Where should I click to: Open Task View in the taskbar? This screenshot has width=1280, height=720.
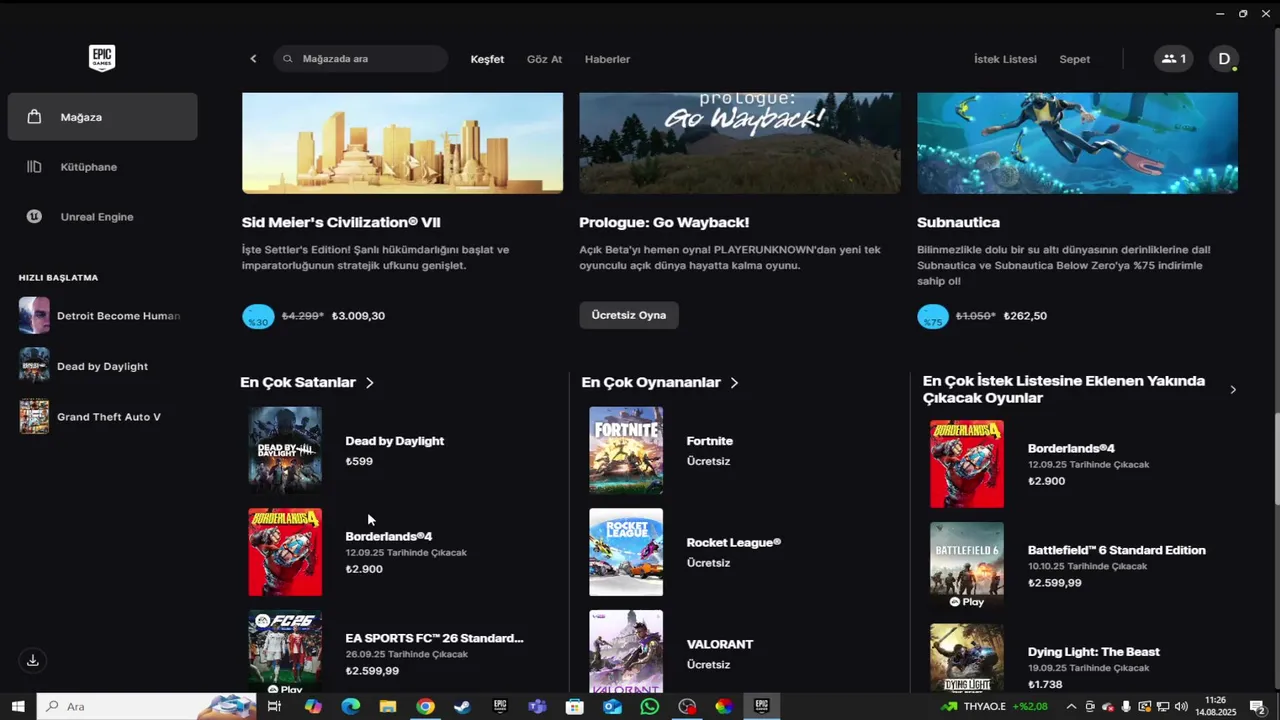(x=274, y=706)
